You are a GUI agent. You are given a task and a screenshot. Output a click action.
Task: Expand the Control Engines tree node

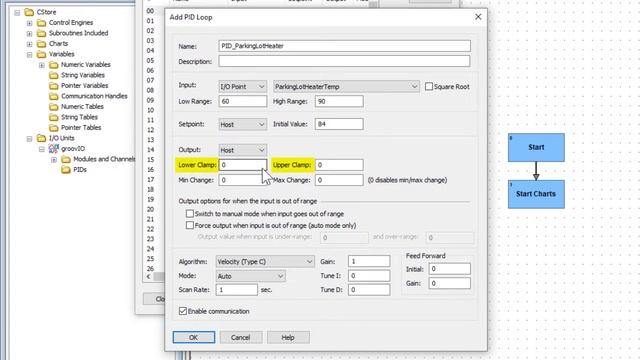(x=29, y=23)
